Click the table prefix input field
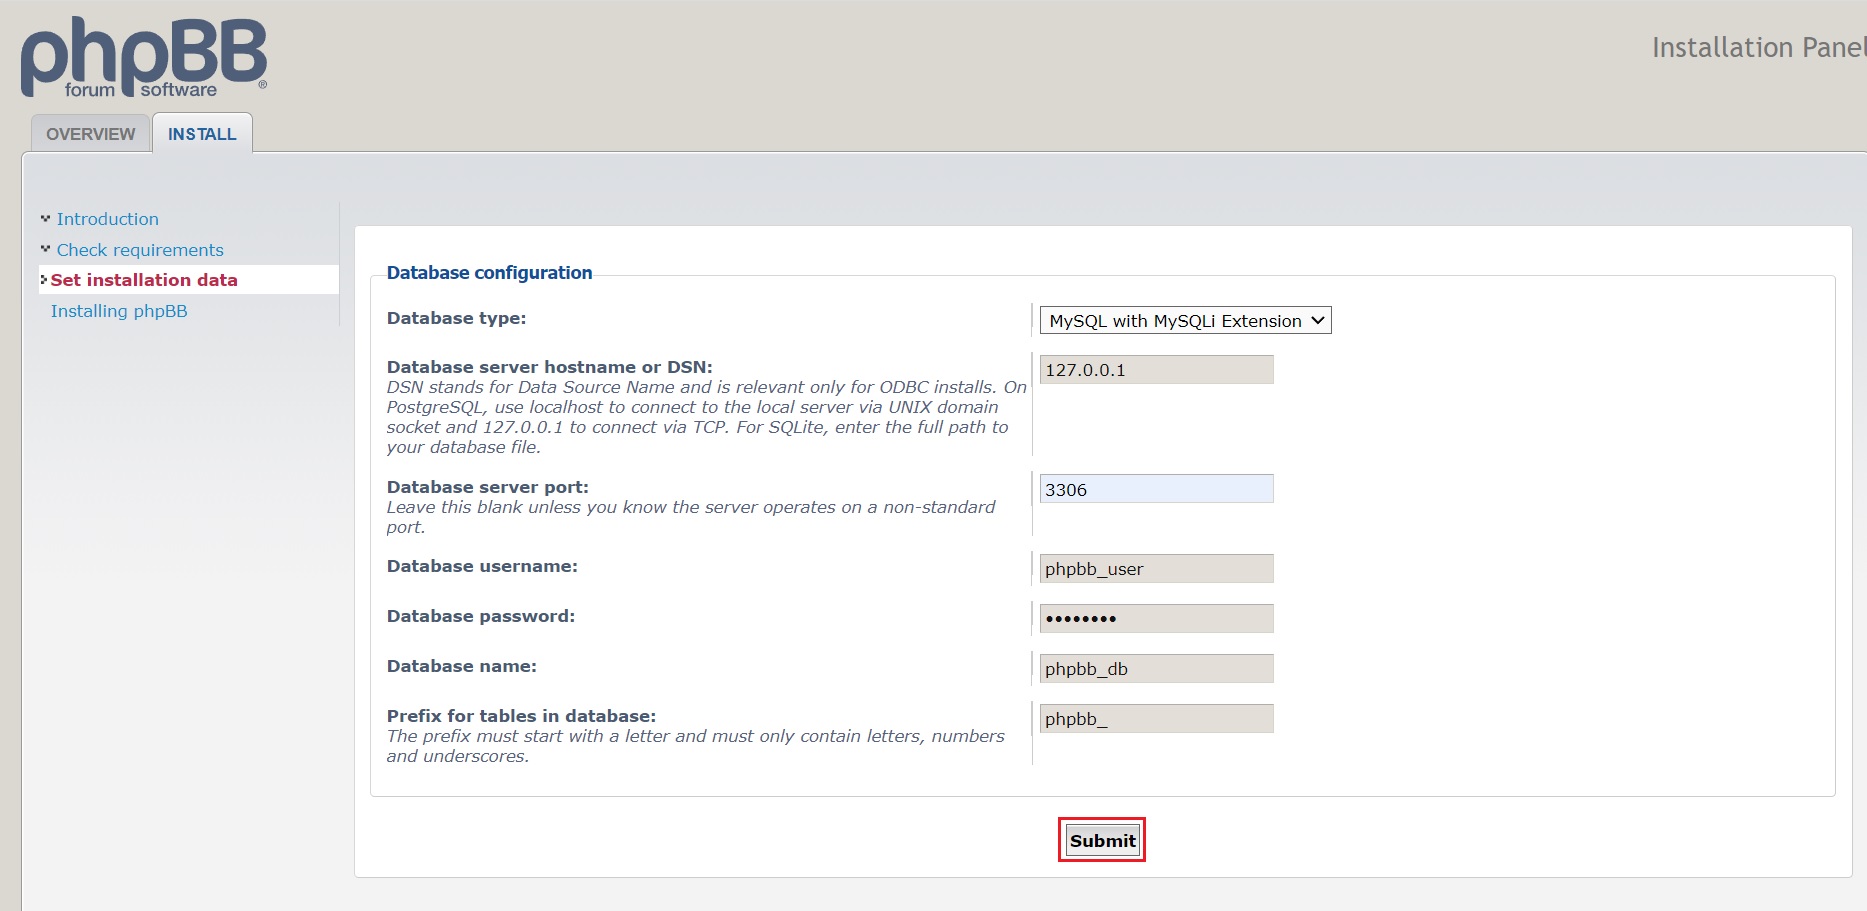Screen dimensions: 1867x911 pos(1156,719)
